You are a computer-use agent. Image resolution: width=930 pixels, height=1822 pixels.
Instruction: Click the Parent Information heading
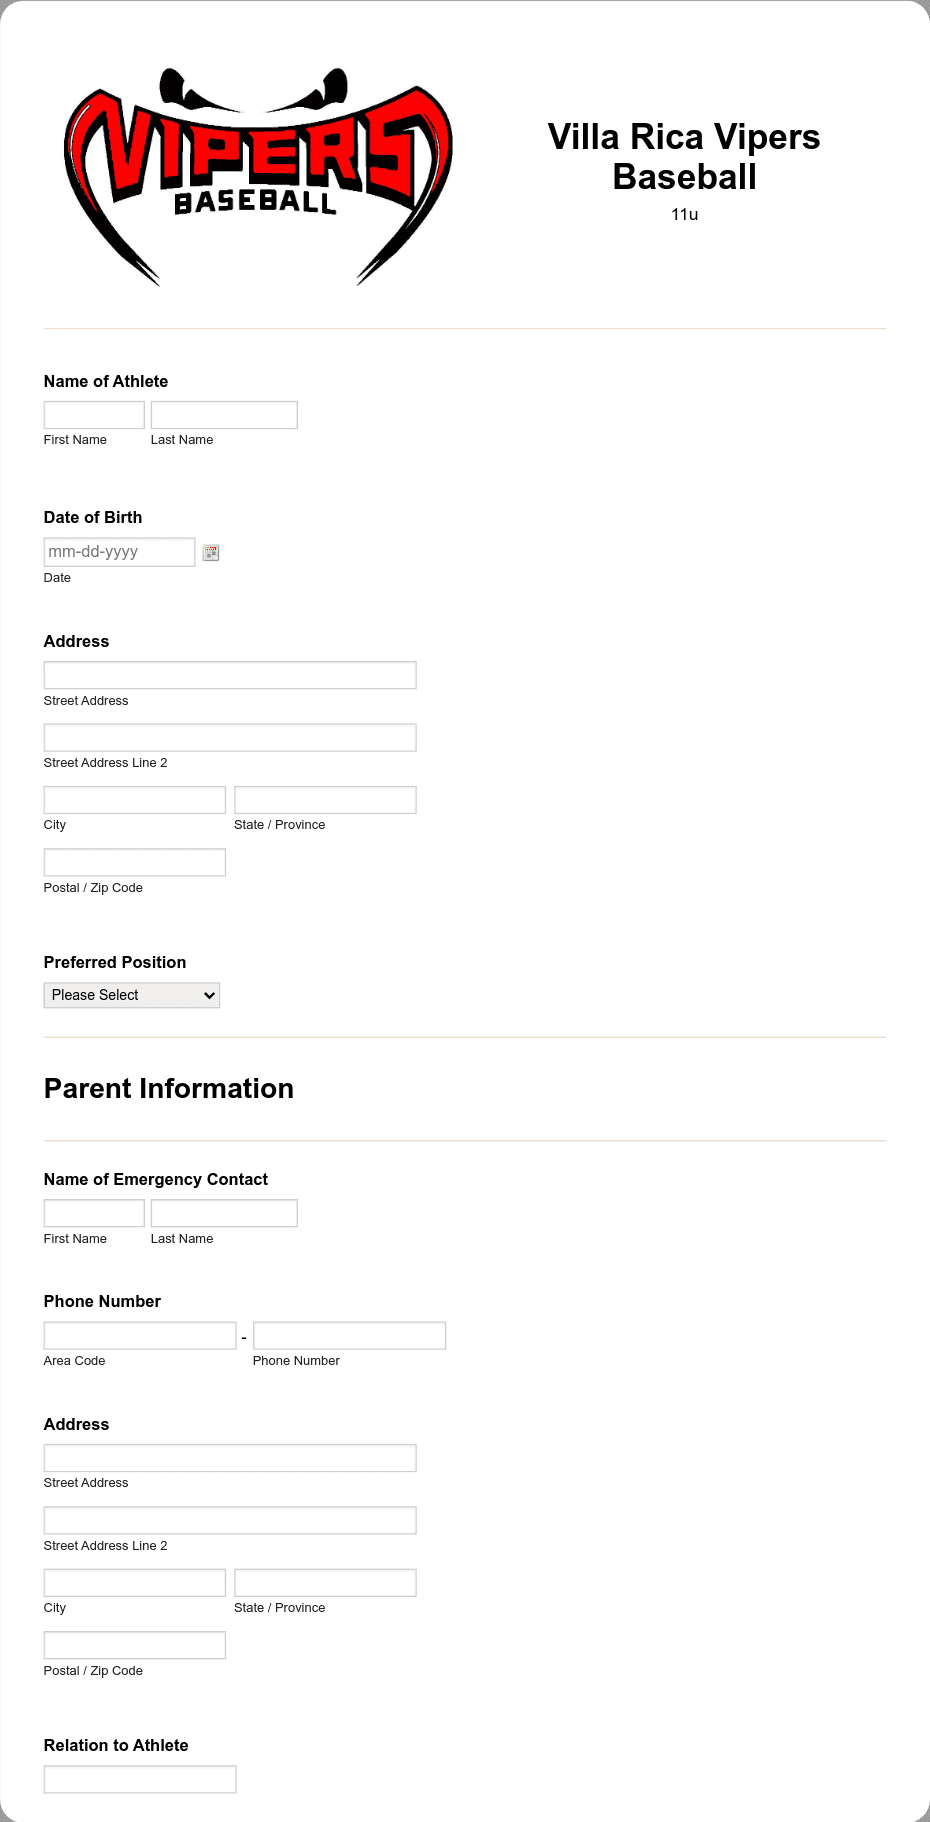(x=168, y=1088)
